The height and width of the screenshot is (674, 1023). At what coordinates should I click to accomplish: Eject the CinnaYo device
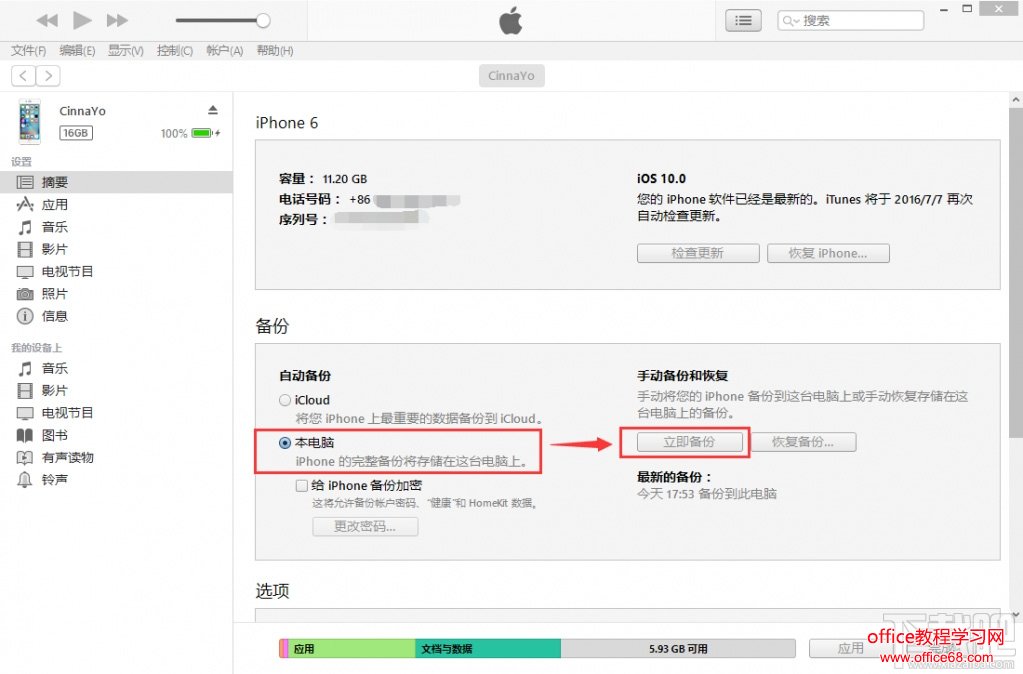213,110
